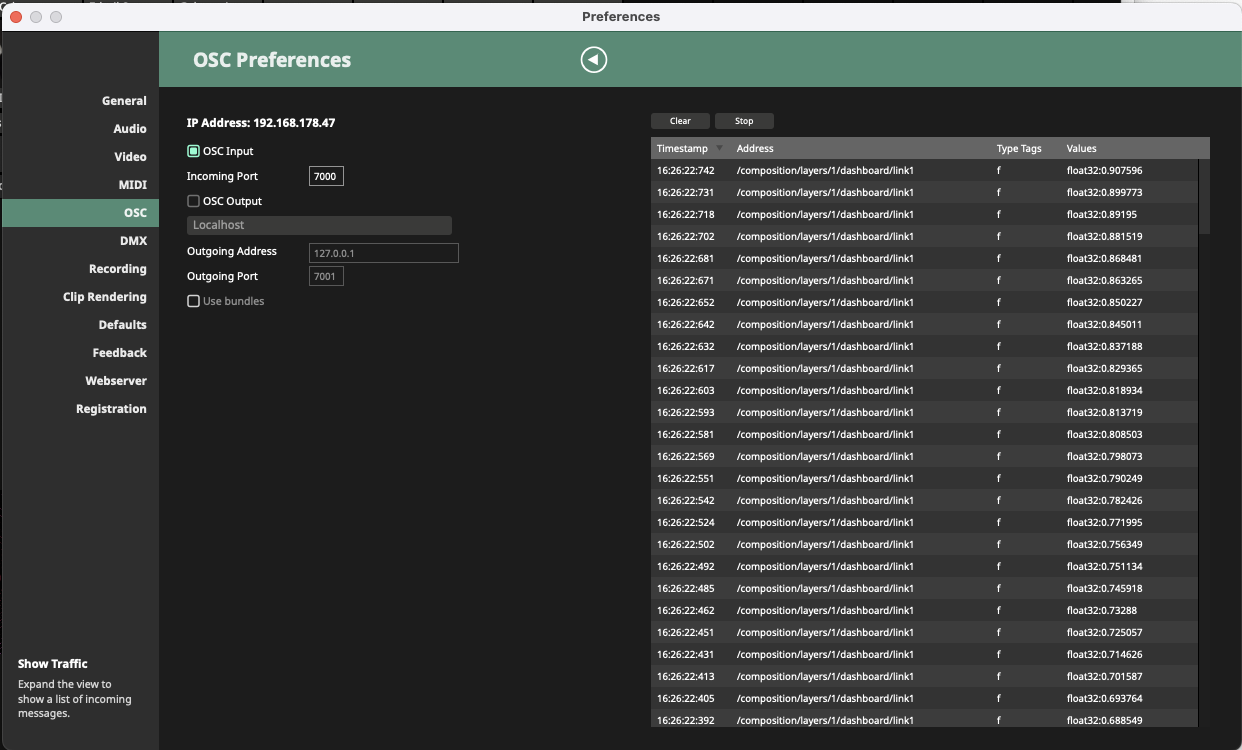Select the message row timestamped 16:26:22:593
The image size is (1242, 750).
pos(924,412)
